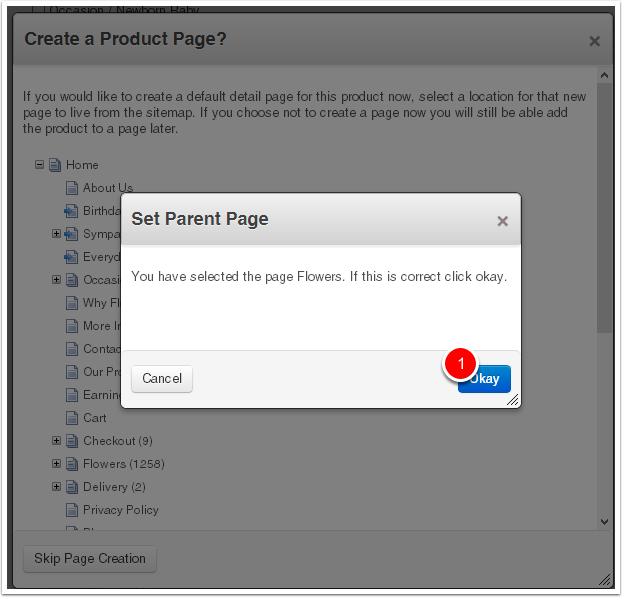The width and height of the screenshot is (622, 597).
Task: Expand the Flowers (1258) tree node
Action: click(57, 464)
